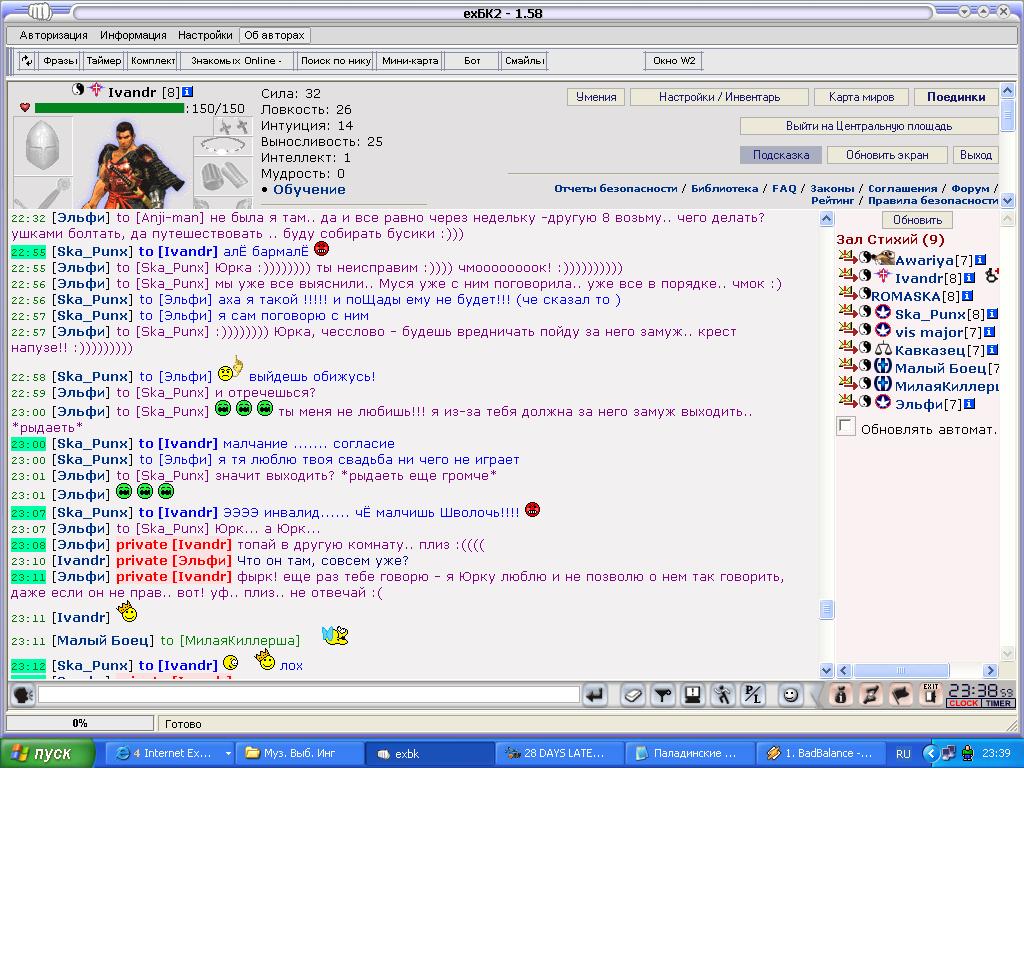Click the Комплект toolbar button
The image size is (1024, 972).
(x=153, y=61)
